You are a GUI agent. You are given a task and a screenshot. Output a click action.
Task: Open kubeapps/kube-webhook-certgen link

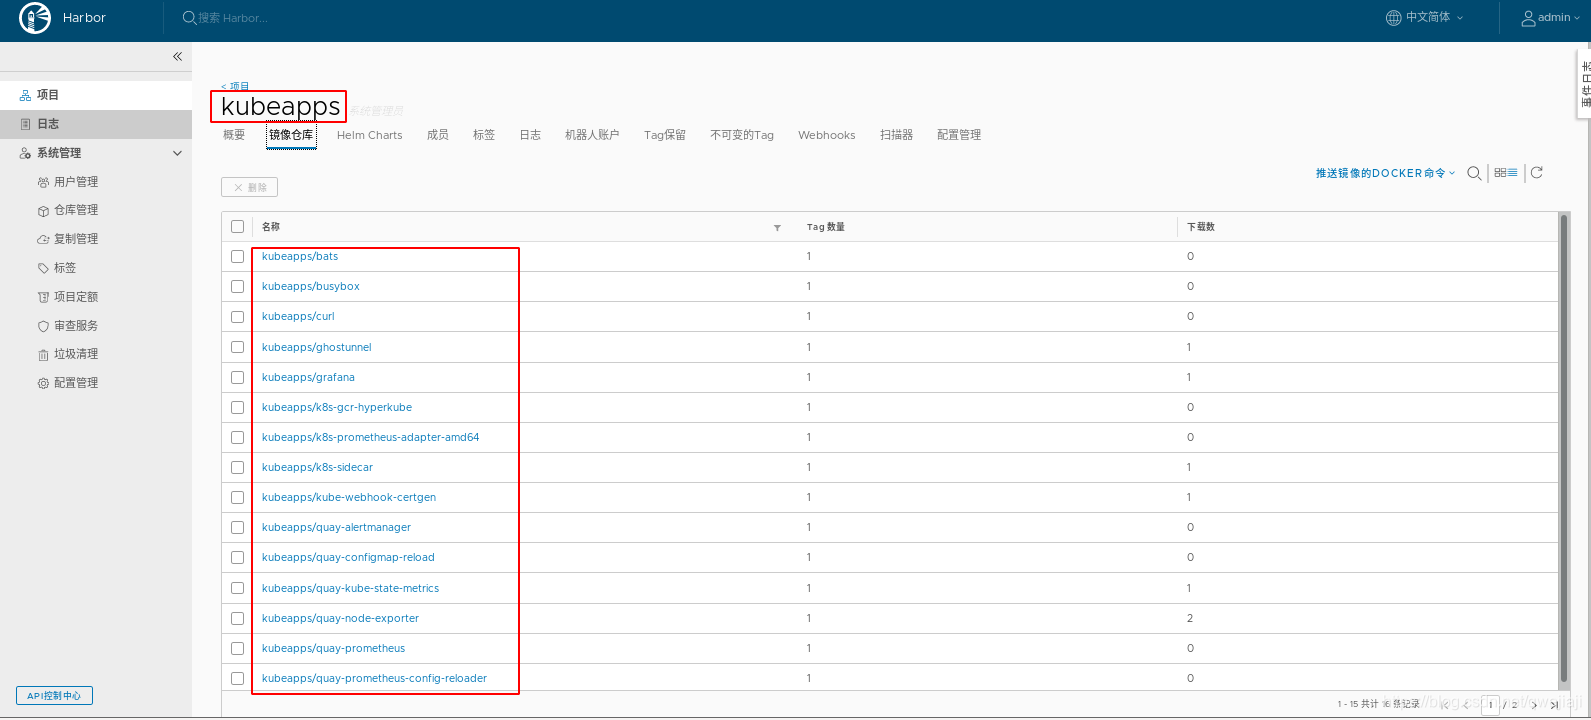[349, 497]
